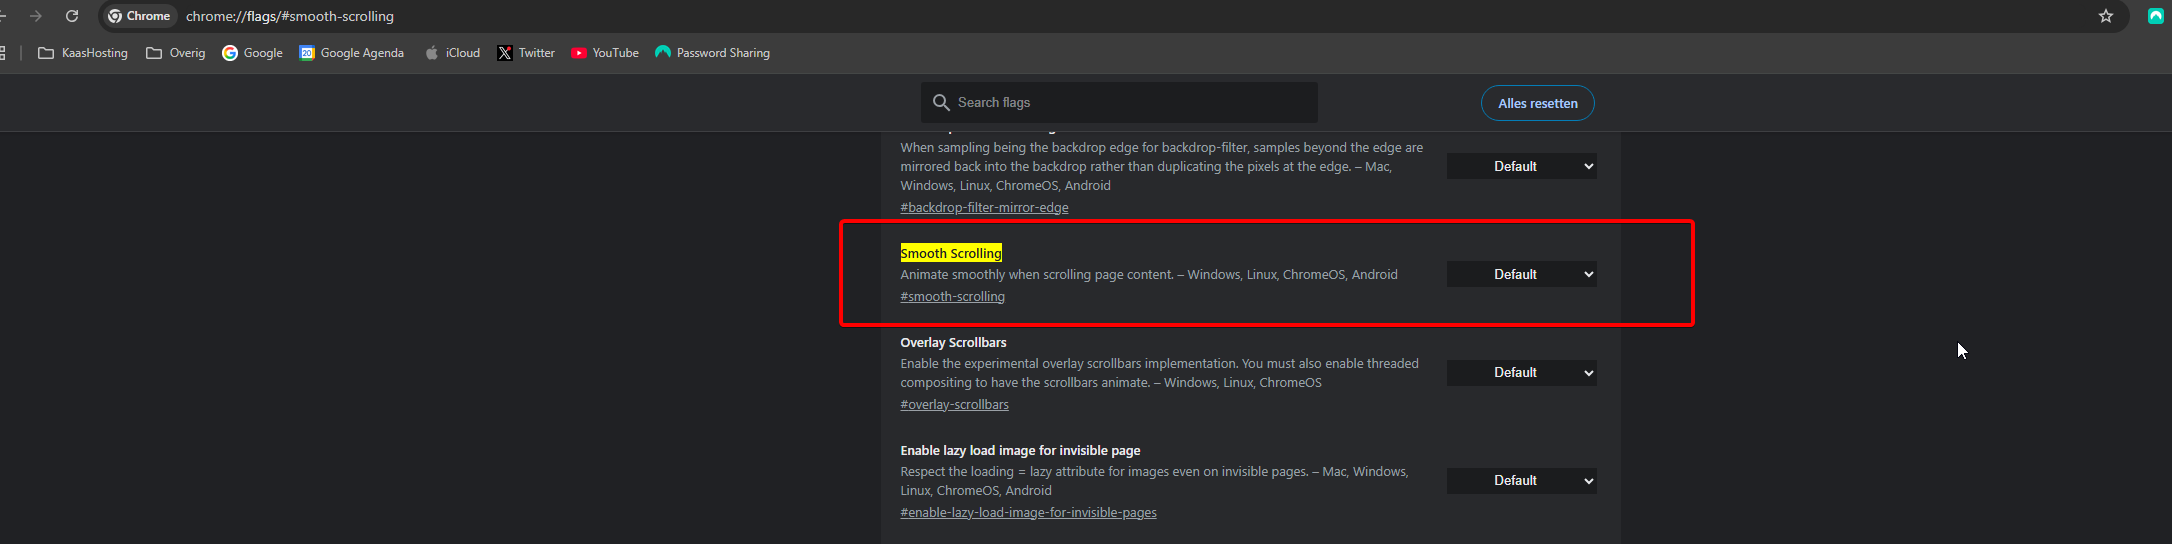Open the Overig bookmark folder

click(176, 53)
